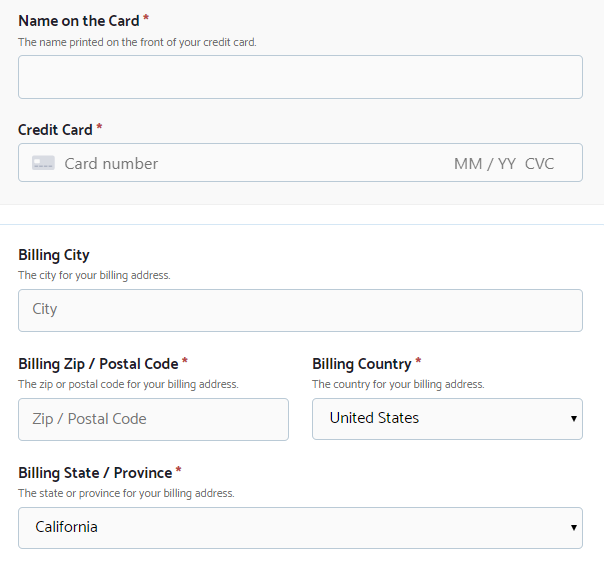Image resolution: width=604 pixels, height=568 pixels.
Task: Click the 'Billing City' label
Action: tap(54, 255)
